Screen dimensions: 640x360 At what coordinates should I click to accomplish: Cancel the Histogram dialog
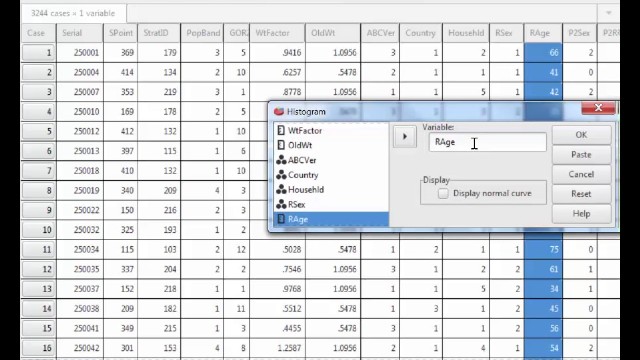tap(581, 174)
